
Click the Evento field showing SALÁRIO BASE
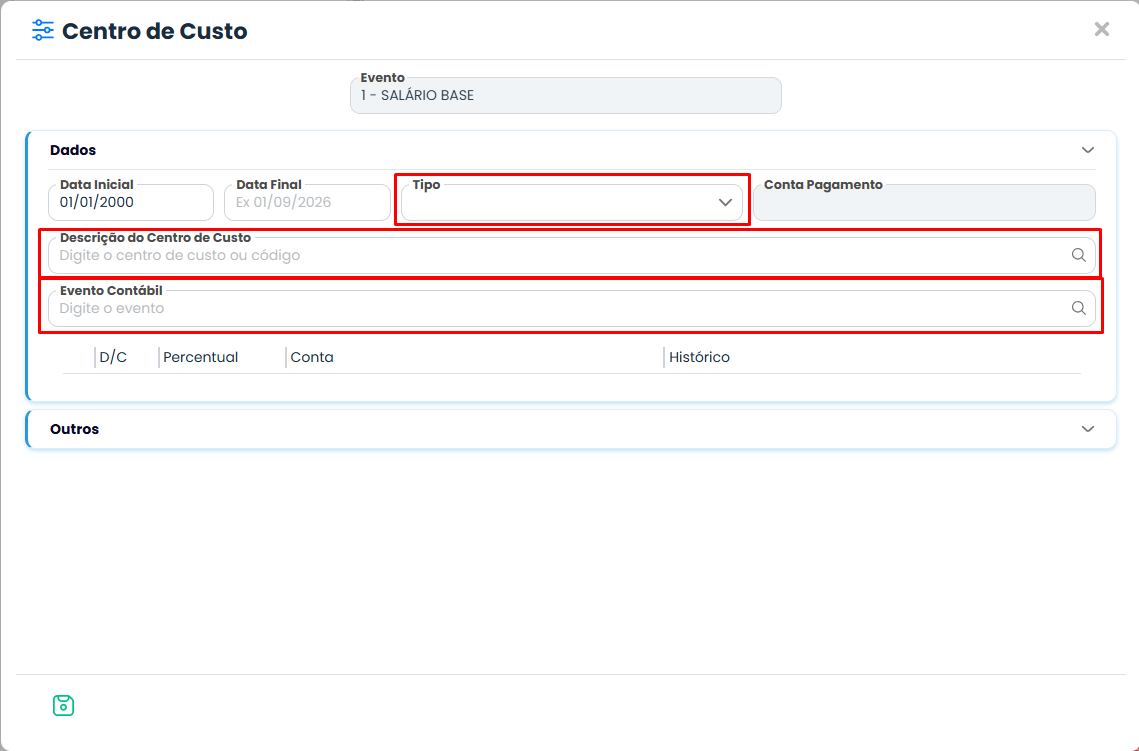tap(566, 95)
